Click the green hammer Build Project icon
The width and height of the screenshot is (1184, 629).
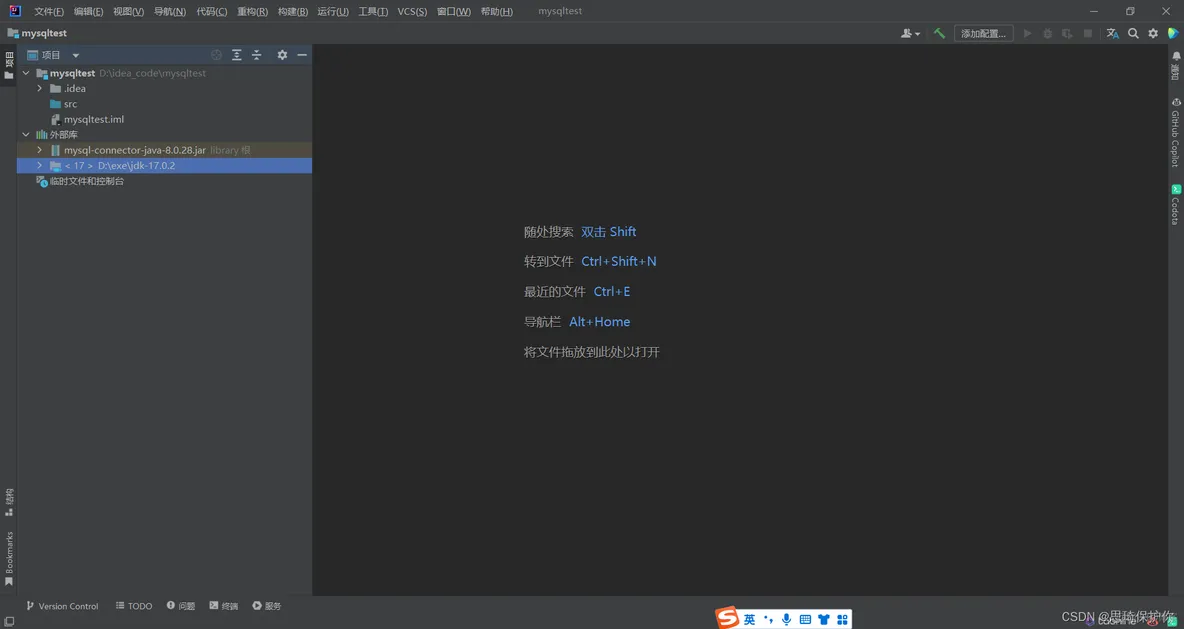point(939,33)
